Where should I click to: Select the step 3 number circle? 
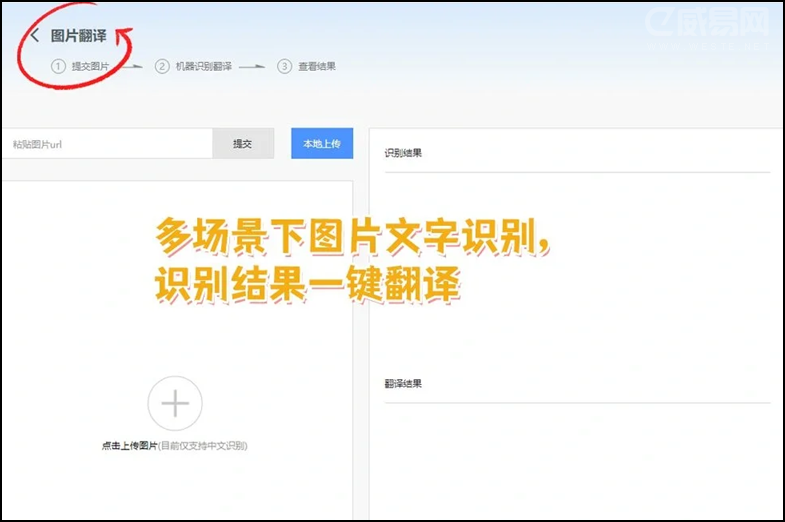click(284, 67)
